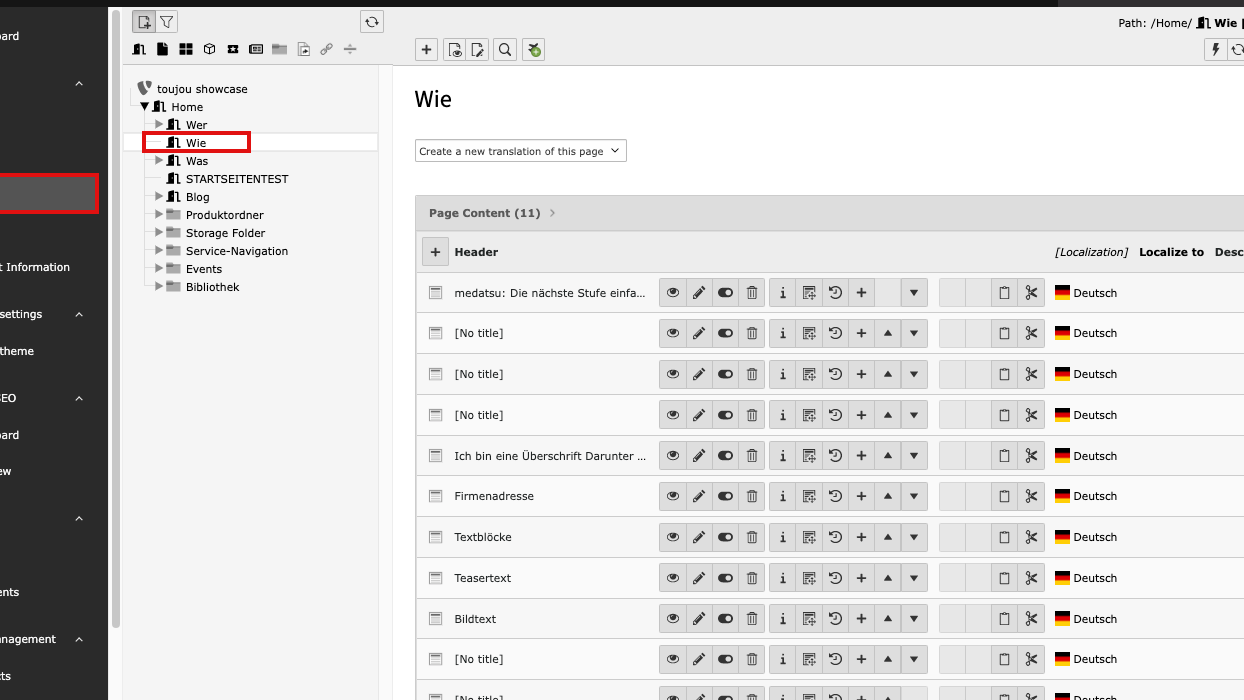Open 'Create a new translation' dropdown
1244x700 pixels.
pos(520,151)
